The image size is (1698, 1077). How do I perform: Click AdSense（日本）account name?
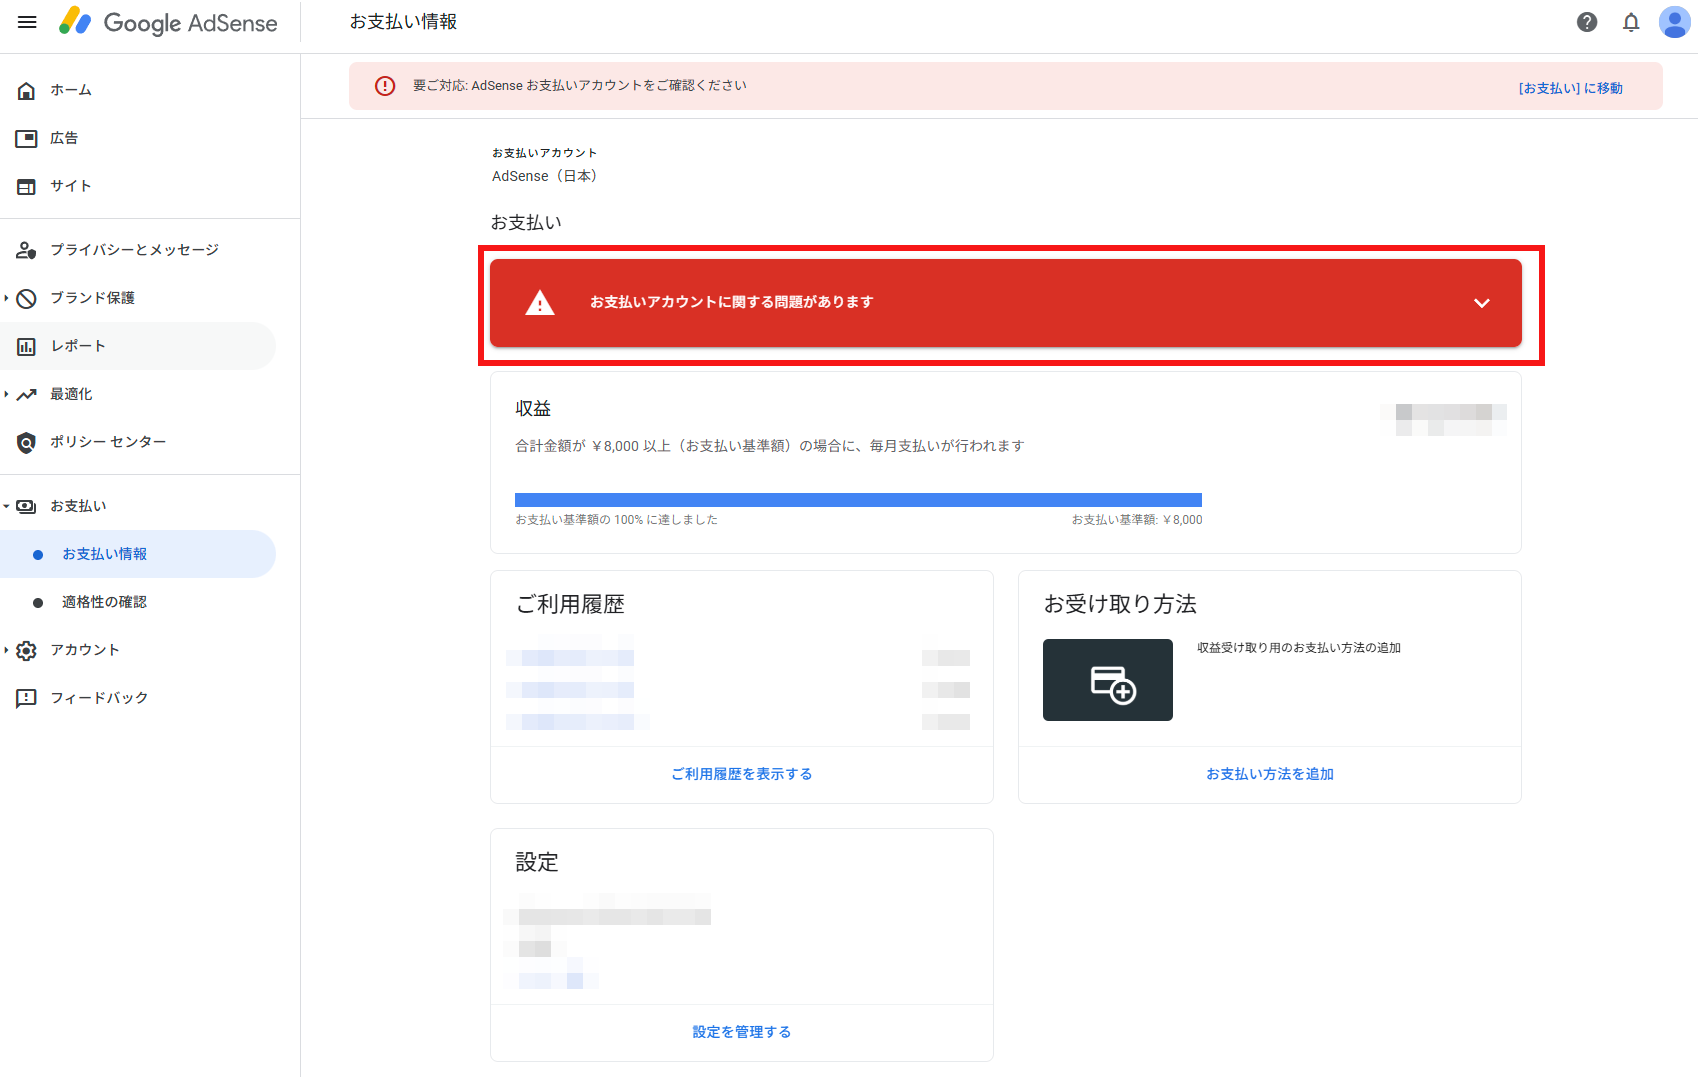click(545, 176)
